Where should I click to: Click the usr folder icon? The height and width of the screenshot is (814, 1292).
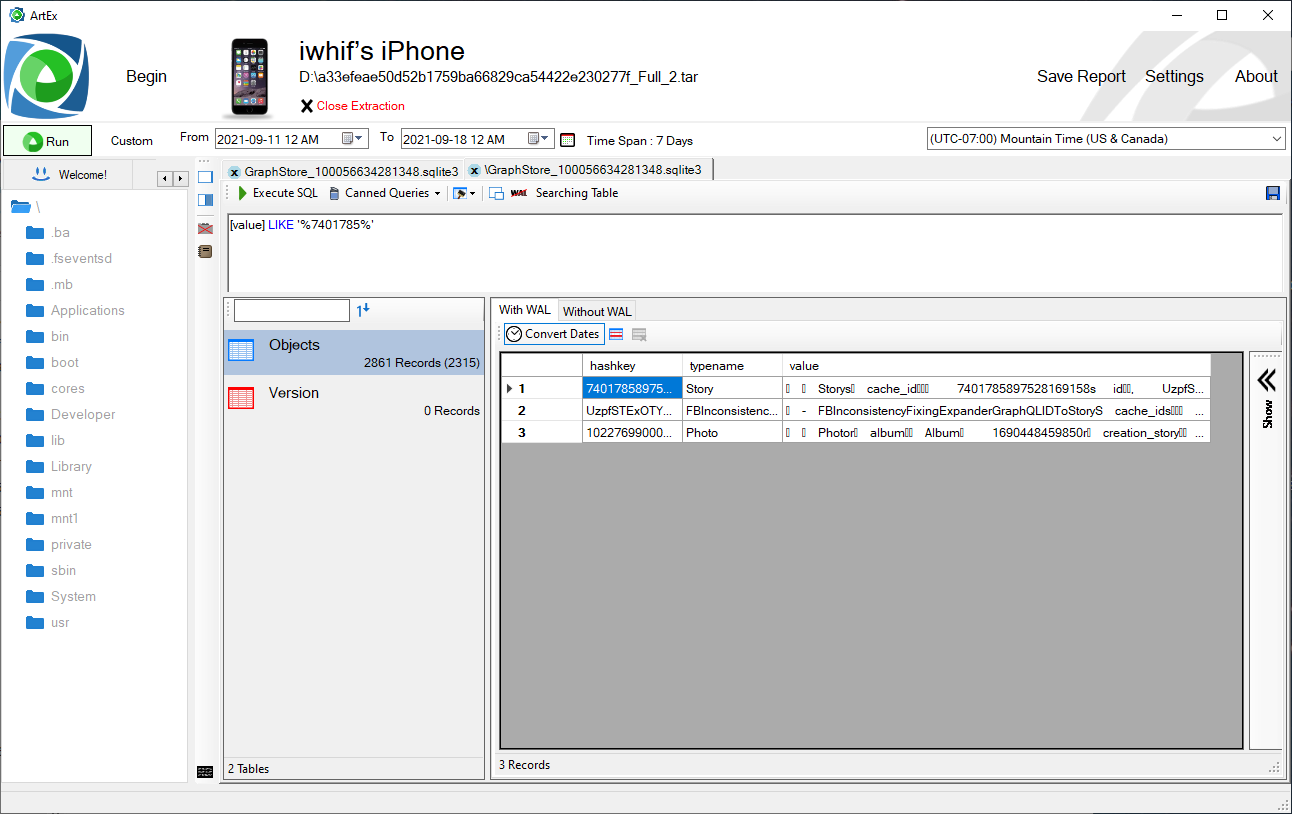point(35,622)
